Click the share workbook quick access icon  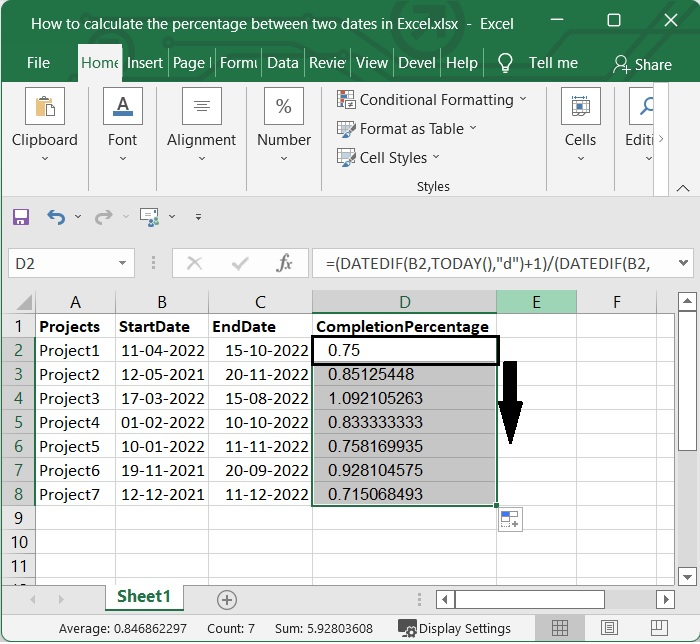[149, 216]
